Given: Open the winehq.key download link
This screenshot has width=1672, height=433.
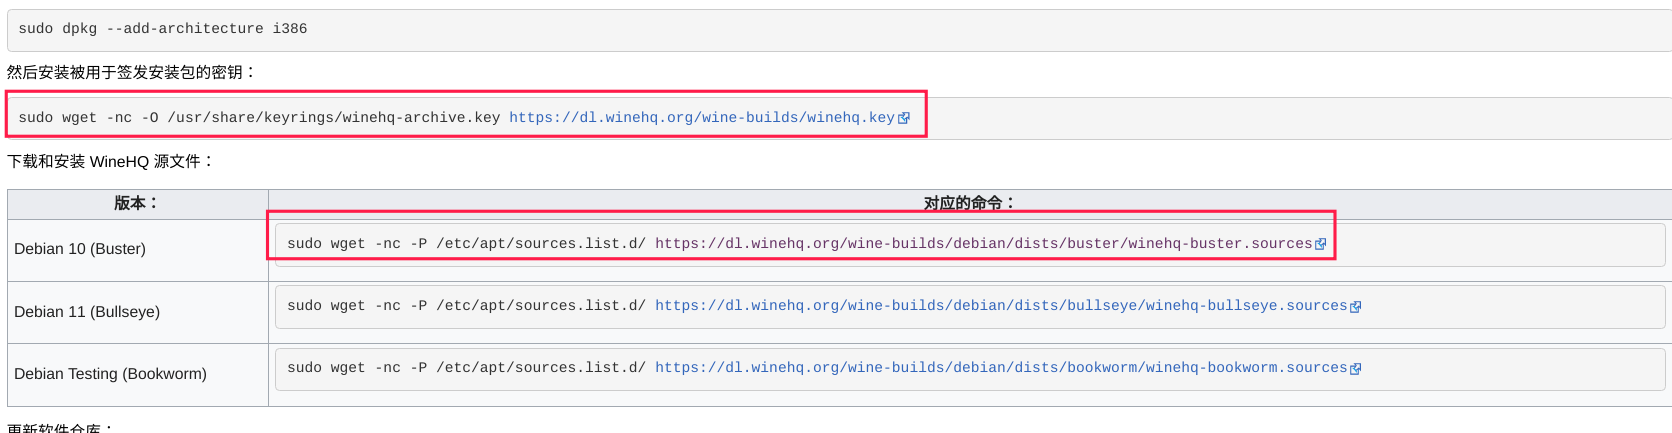Looking at the screenshot, I should click(x=701, y=118).
